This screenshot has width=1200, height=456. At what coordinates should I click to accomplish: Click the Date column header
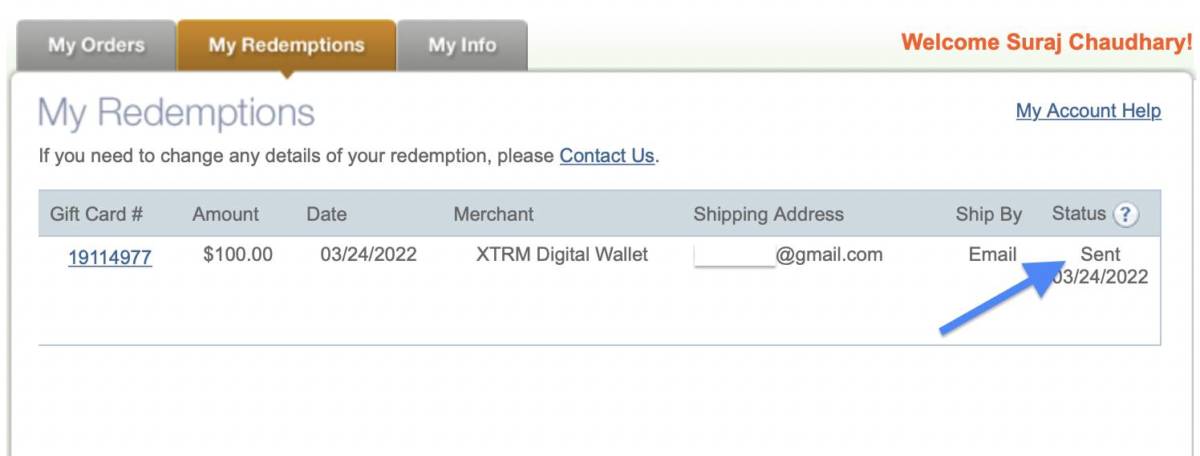pos(327,214)
